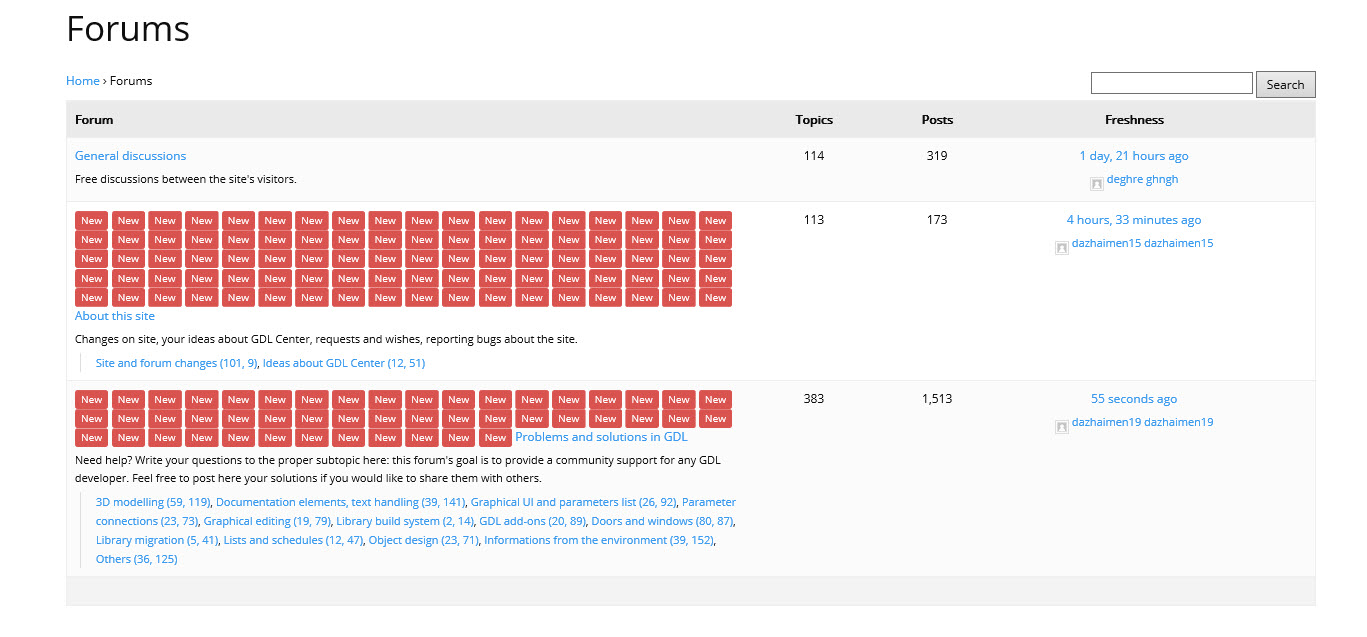Click New badge immediately left of Problems and solutions

click(495, 438)
